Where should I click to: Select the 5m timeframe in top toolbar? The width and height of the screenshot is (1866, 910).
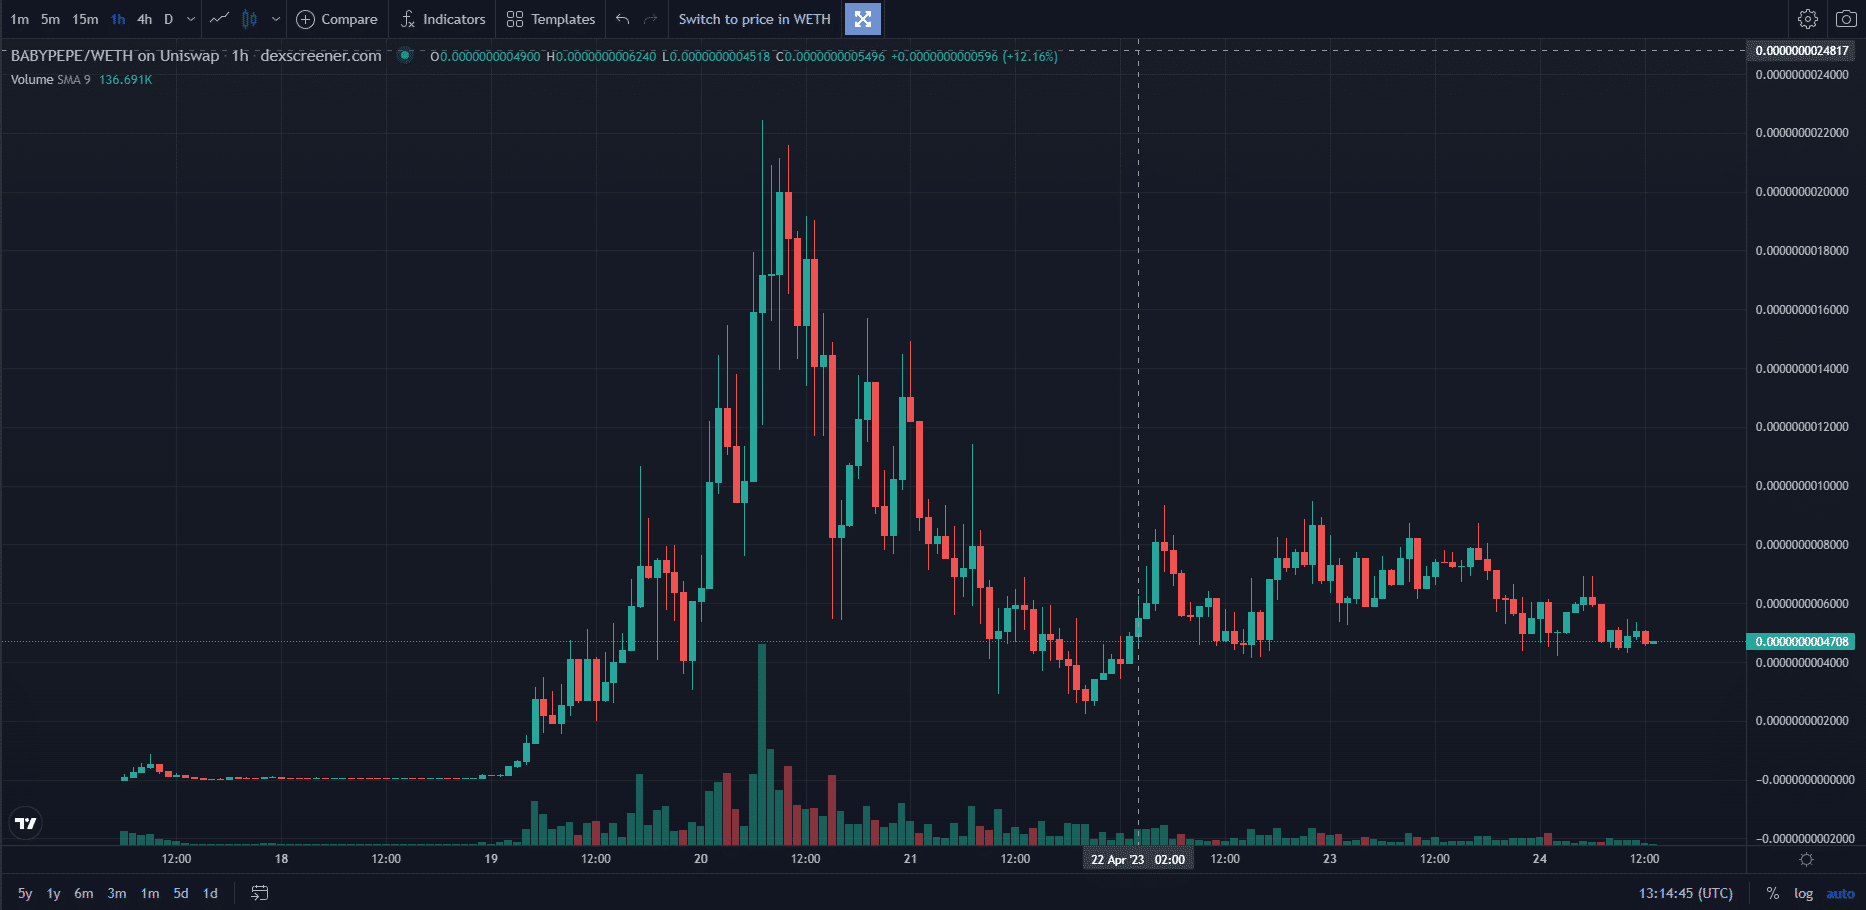coord(50,19)
